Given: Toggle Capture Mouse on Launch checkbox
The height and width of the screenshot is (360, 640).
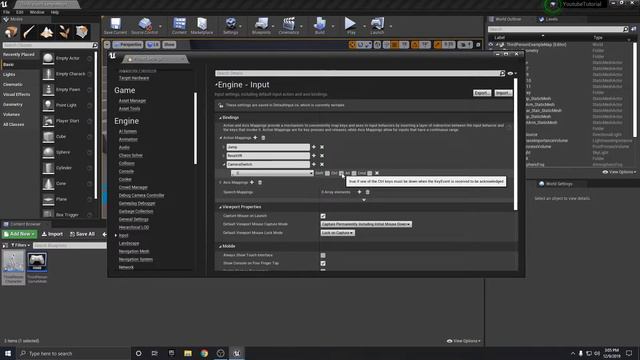Looking at the screenshot, I should click(x=323, y=216).
